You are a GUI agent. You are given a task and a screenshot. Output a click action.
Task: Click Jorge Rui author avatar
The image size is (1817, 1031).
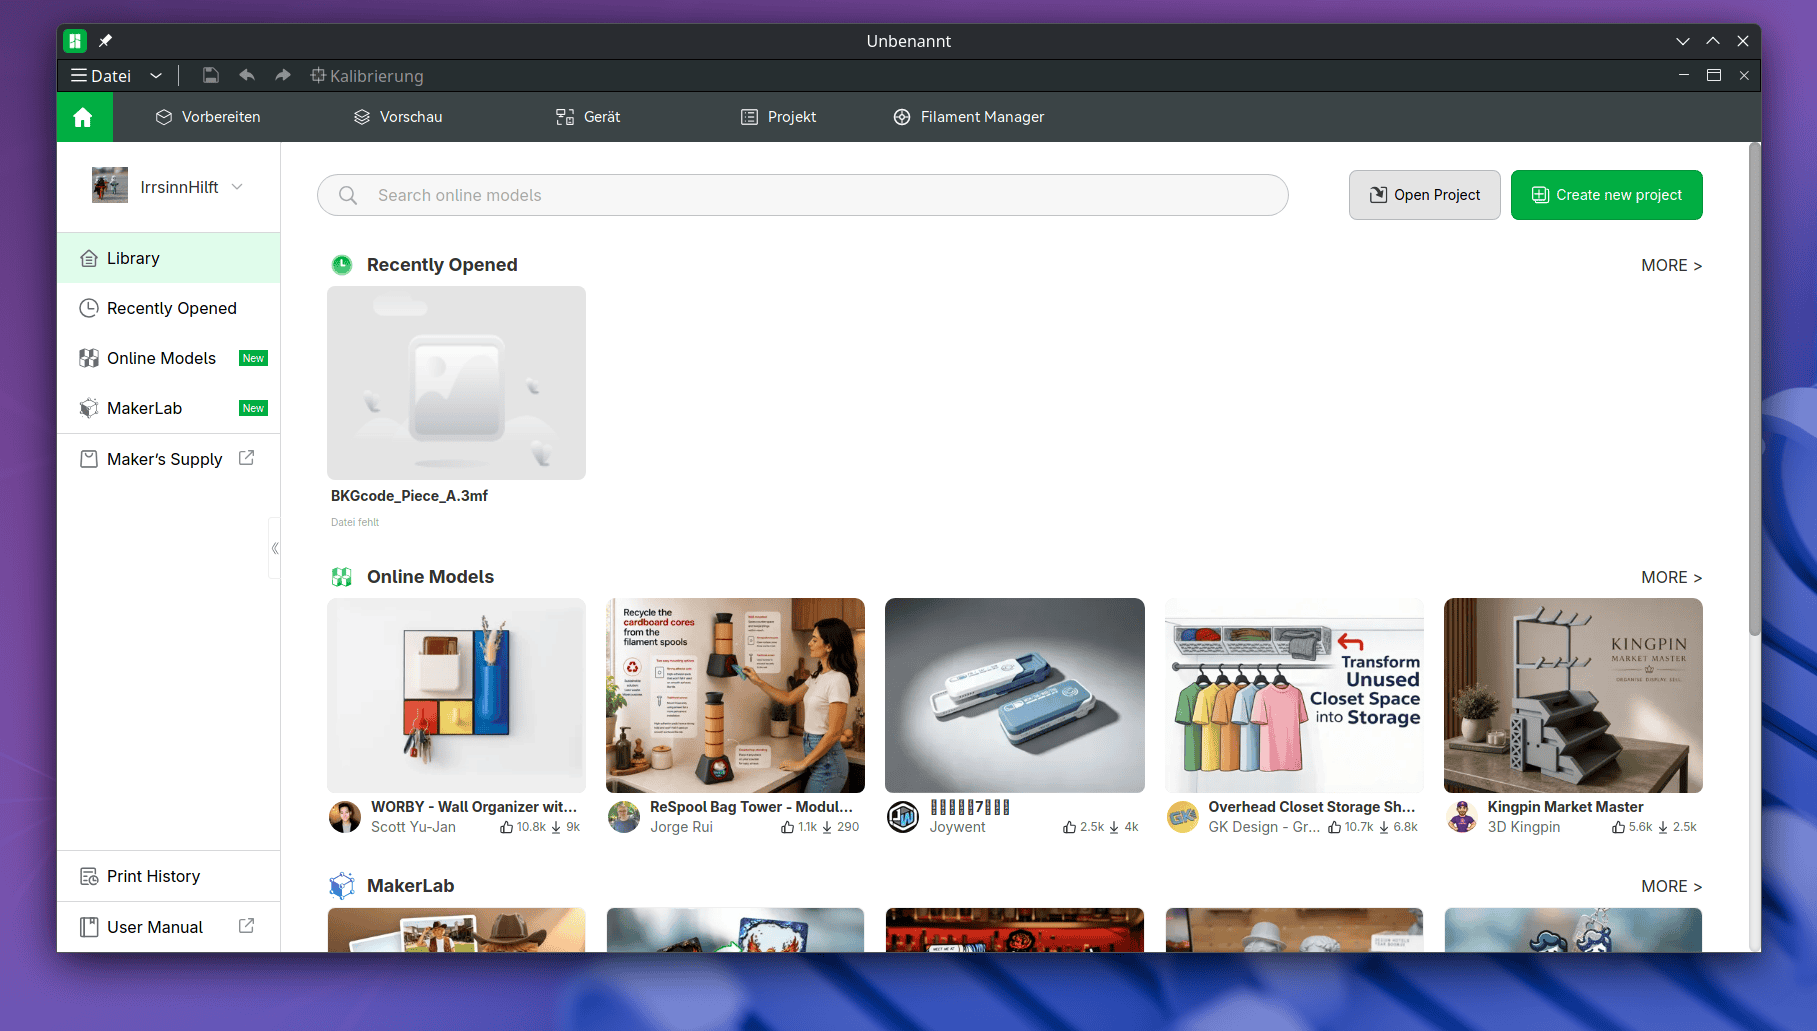(x=624, y=817)
